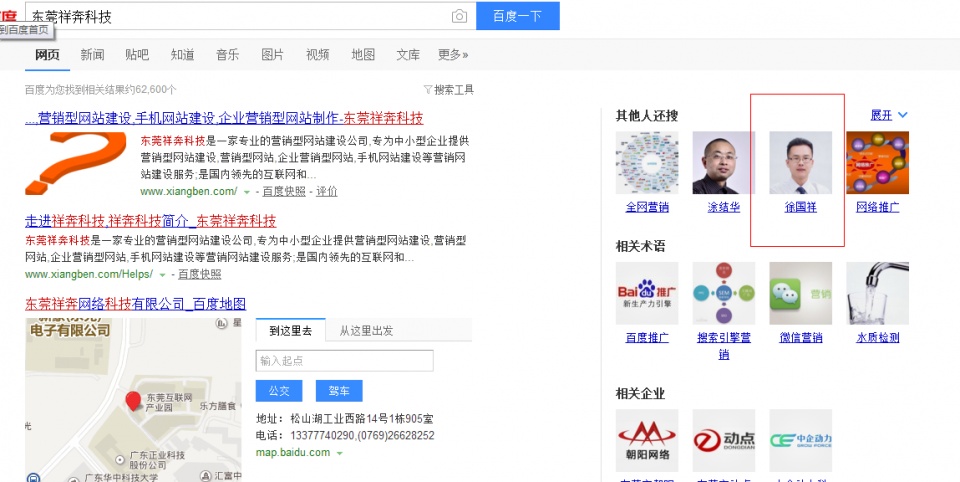Click the camera image-search icon
Screen dimensions: 960x482
coord(459,17)
